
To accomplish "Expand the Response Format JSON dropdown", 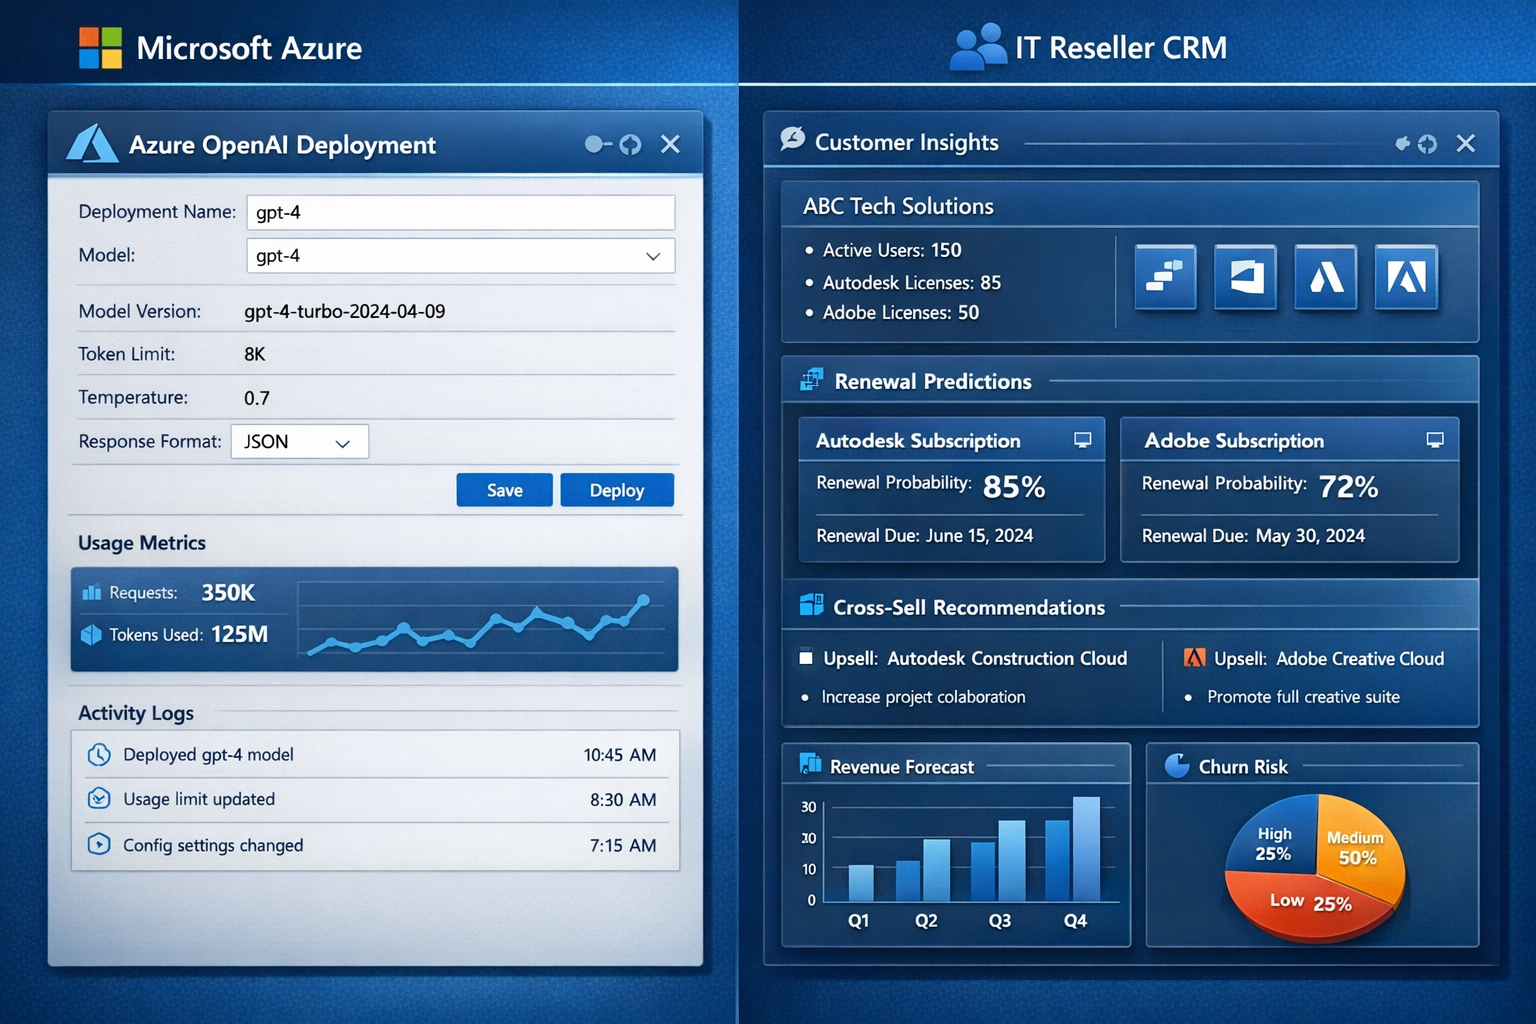I will pyautogui.click(x=299, y=441).
